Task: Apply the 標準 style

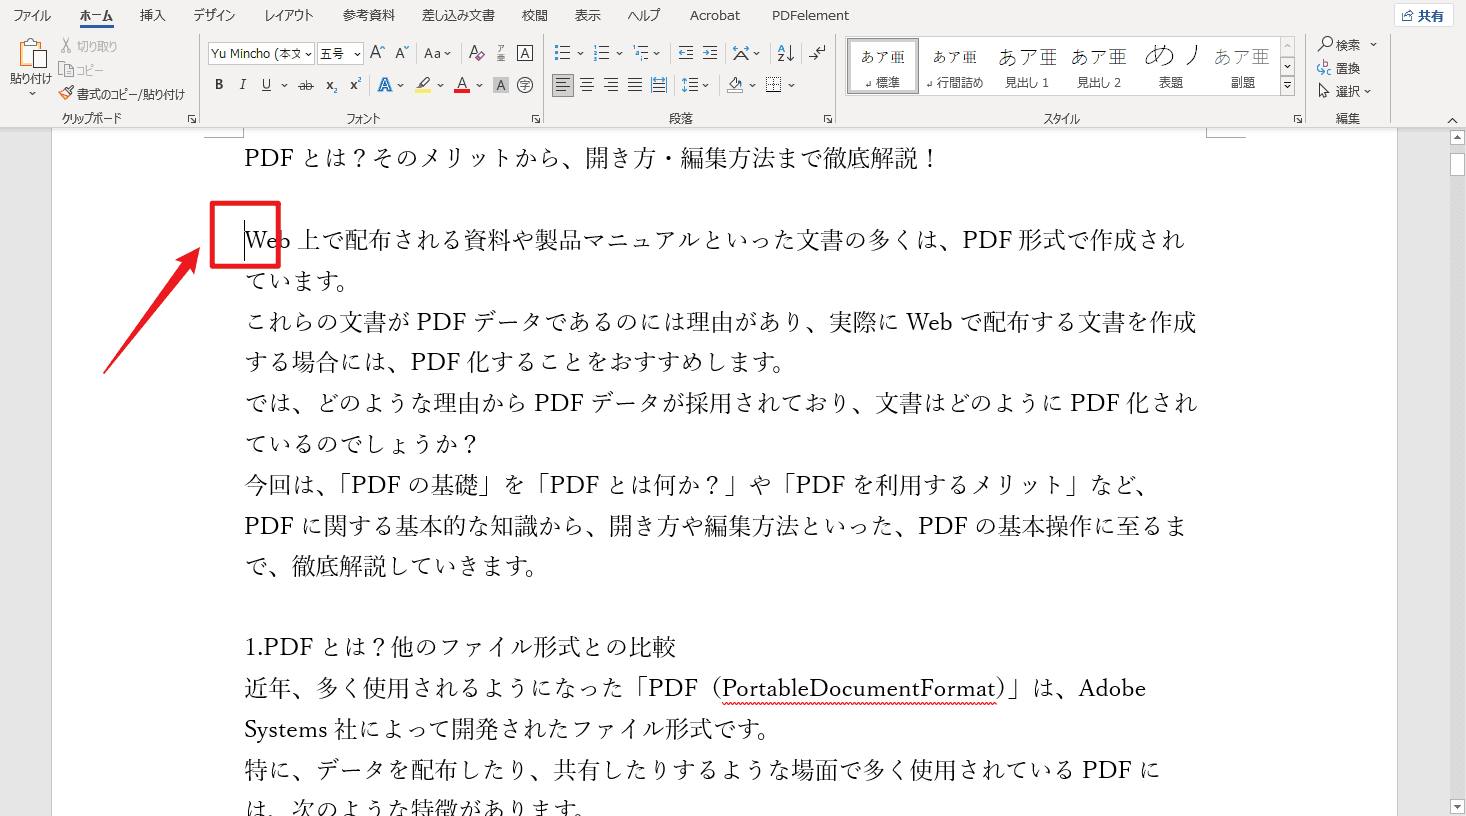Action: (x=882, y=66)
